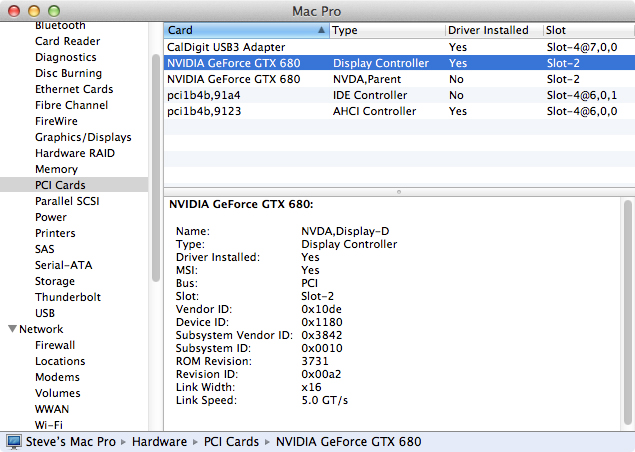Select Wi-Fi under Network
This screenshot has width=635, height=452.
49,425
